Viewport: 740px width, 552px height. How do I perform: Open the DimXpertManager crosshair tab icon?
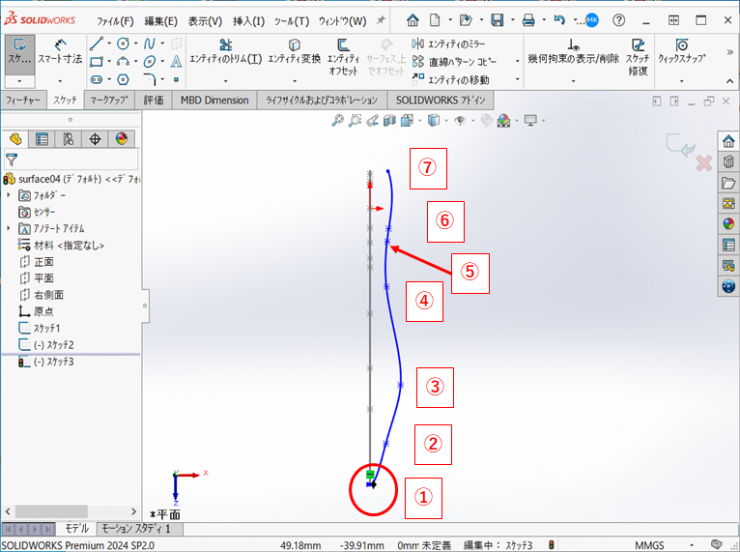coord(95,139)
